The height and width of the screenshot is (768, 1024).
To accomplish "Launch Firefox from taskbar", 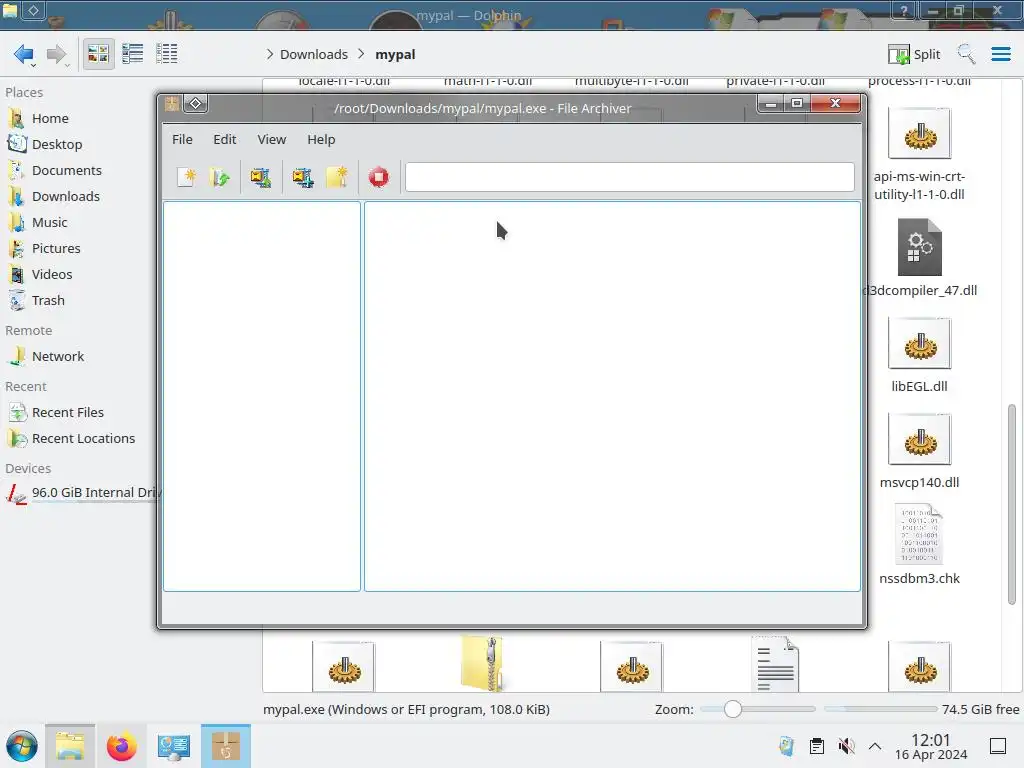I will [122, 746].
